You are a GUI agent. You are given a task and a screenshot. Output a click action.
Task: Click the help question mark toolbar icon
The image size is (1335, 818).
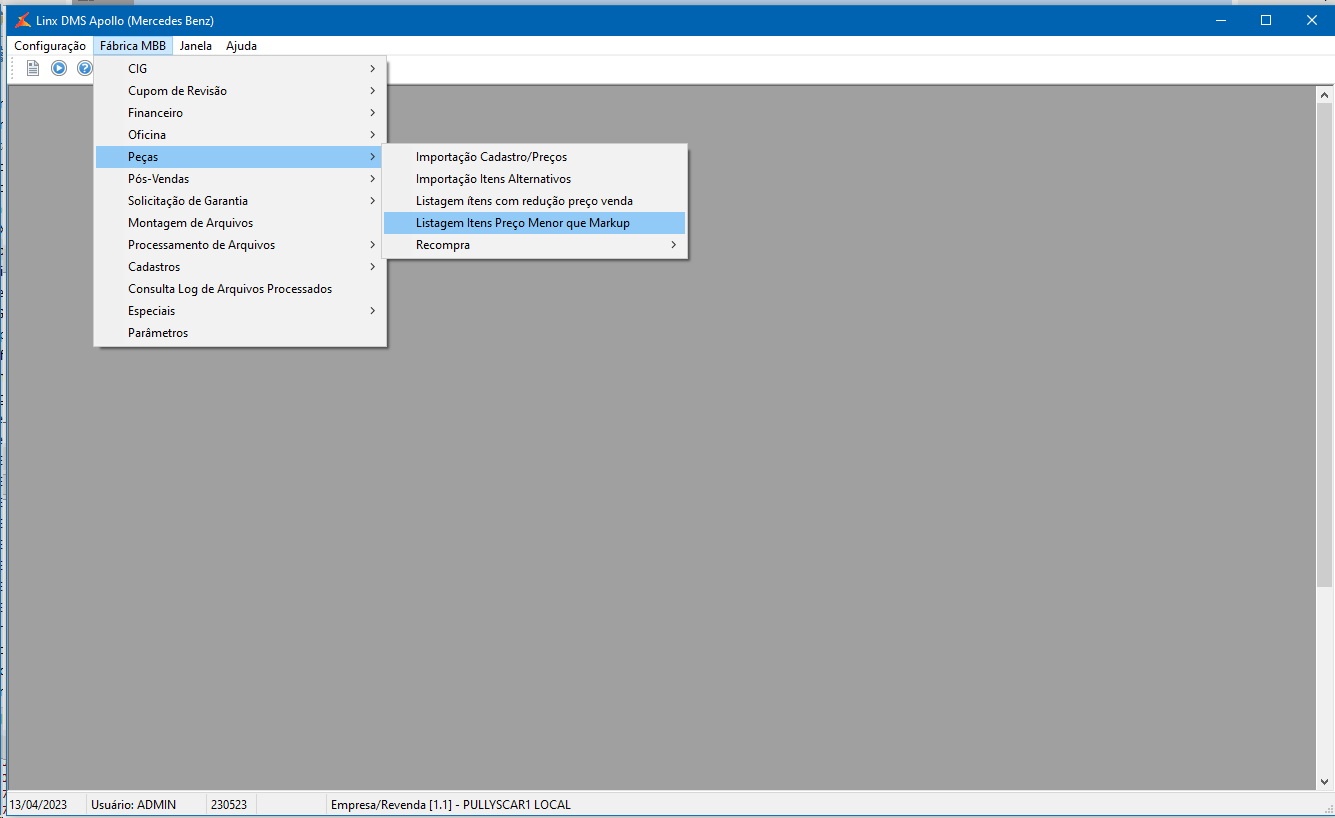(x=85, y=69)
